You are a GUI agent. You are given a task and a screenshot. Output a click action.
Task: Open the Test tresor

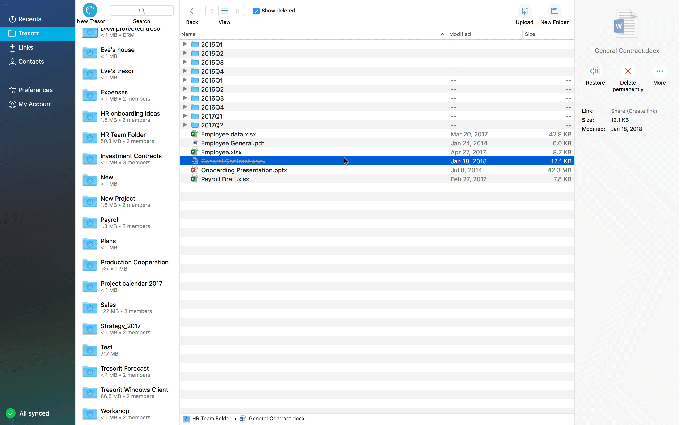click(128, 350)
